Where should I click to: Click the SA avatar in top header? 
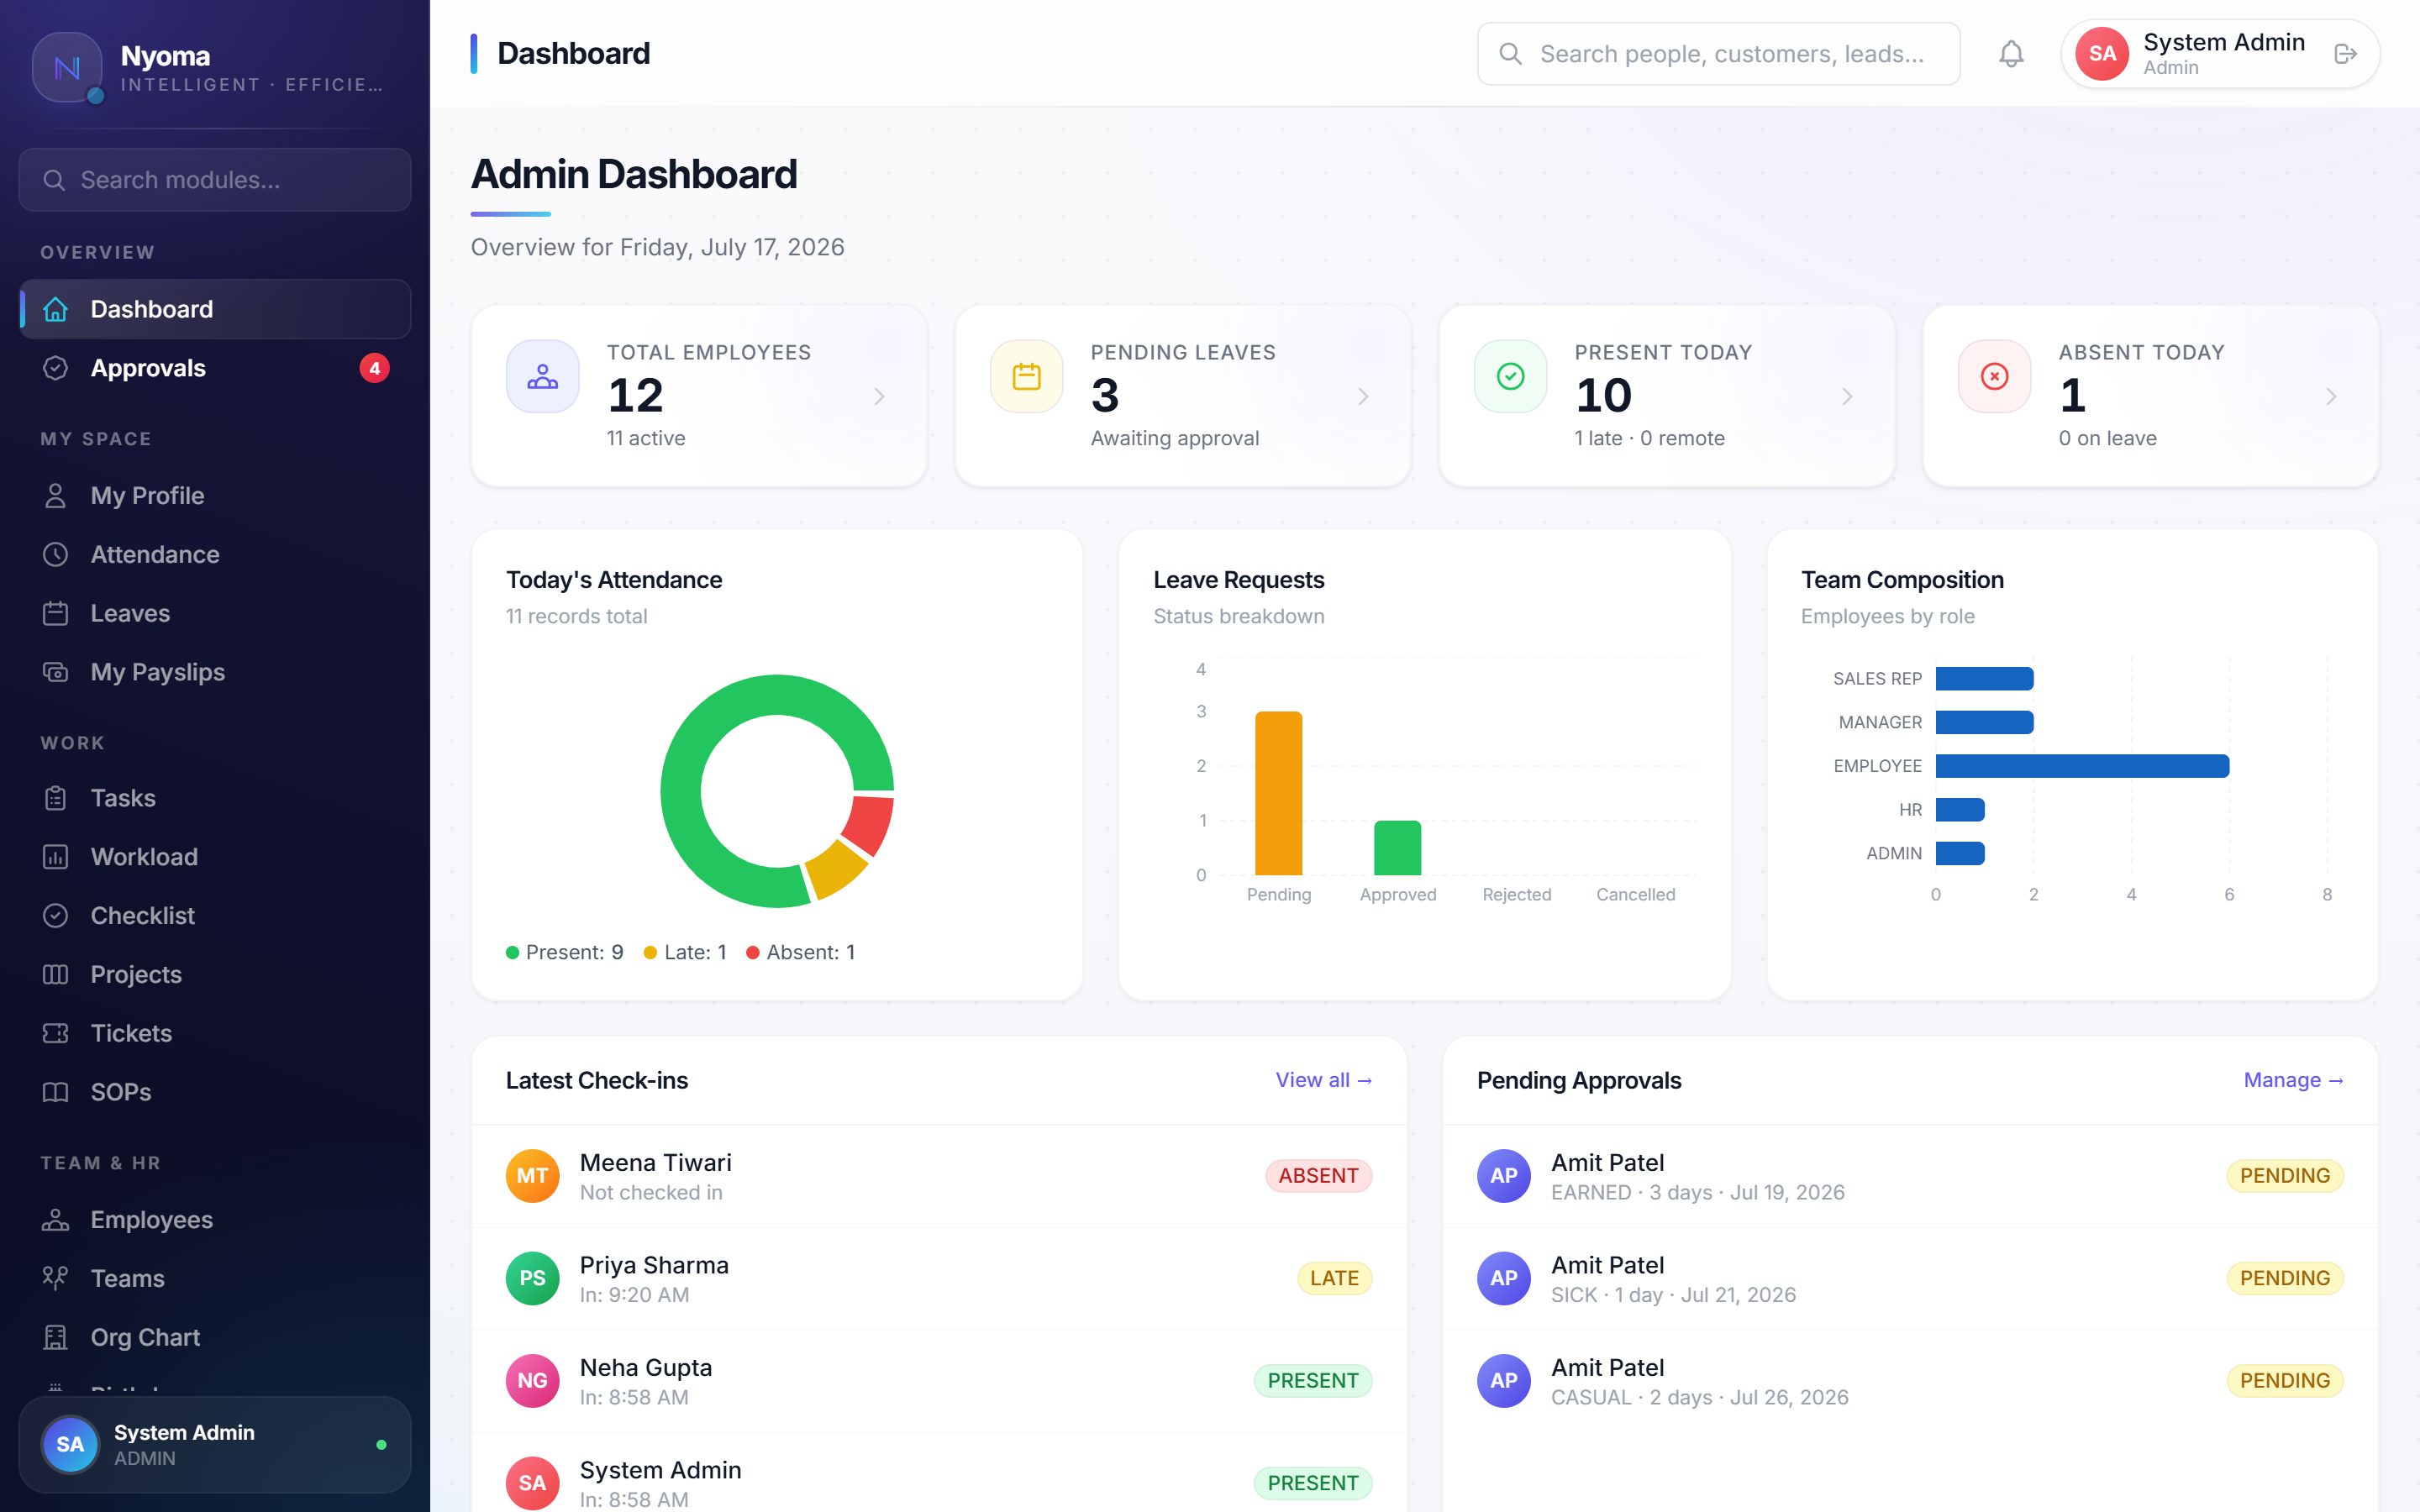(x=2102, y=54)
